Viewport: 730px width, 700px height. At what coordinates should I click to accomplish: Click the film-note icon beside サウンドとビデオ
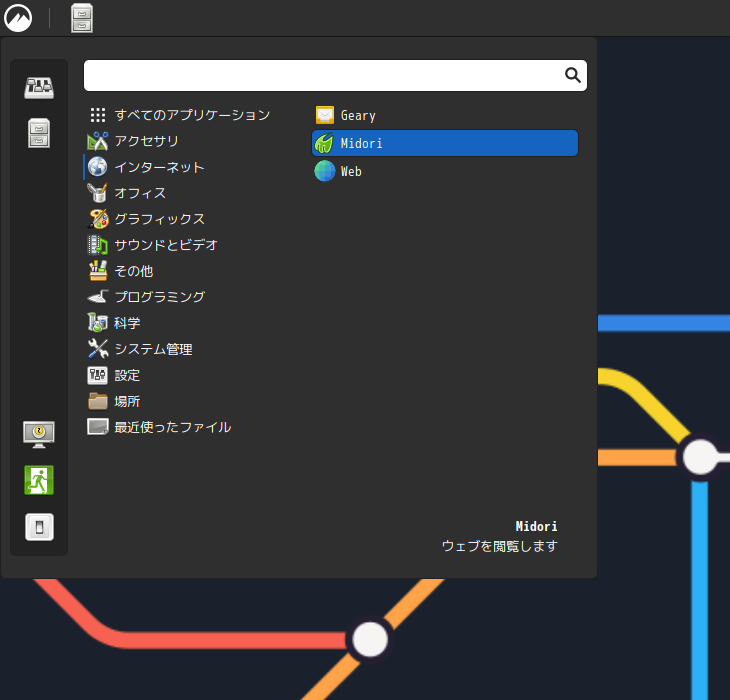coord(98,245)
